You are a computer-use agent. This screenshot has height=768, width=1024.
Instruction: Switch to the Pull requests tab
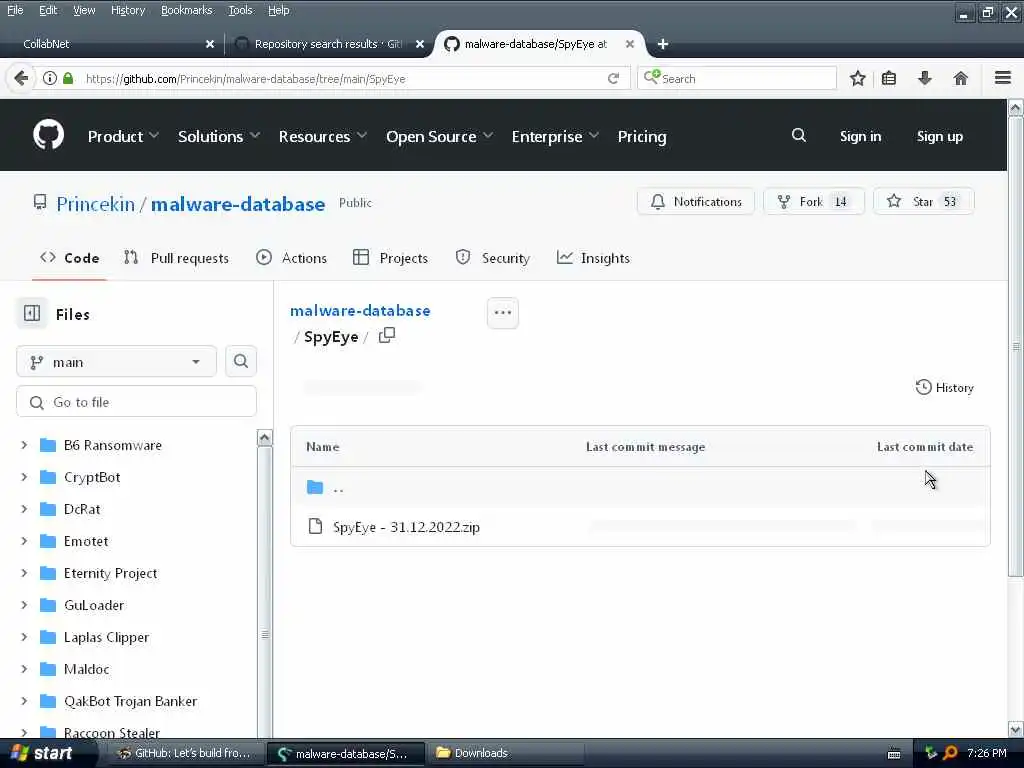176,258
